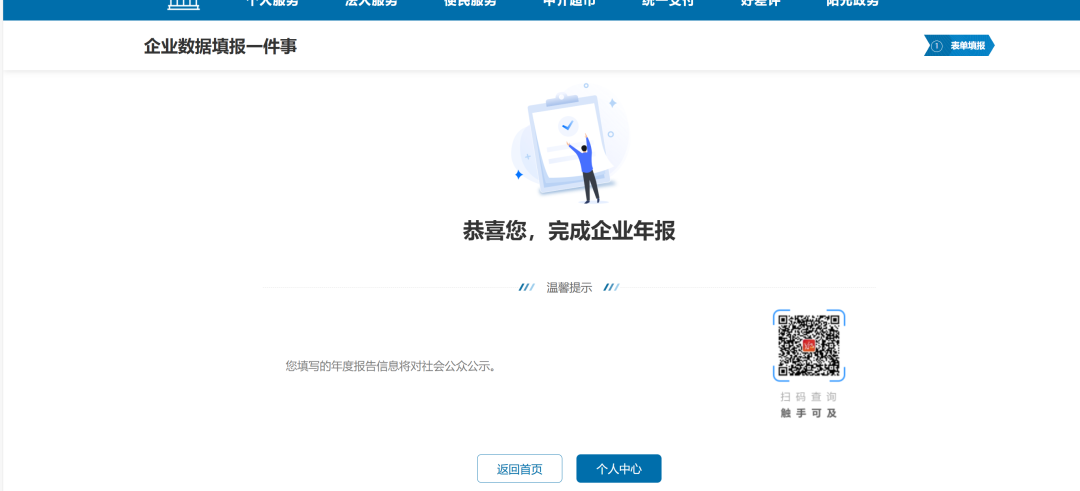Select the 表单填报 step indicator
Image resolution: width=1080 pixels, height=491 pixels.
pyautogui.click(x=966, y=46)
